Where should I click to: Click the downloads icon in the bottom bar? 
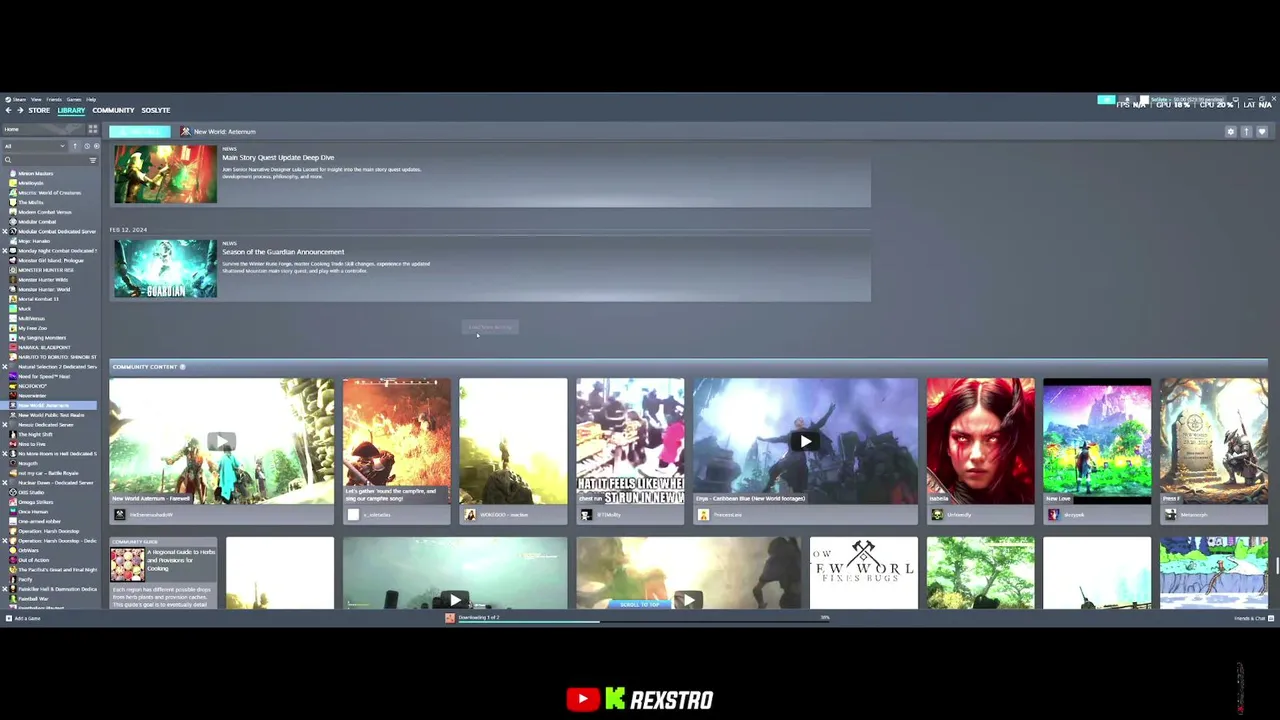pyautogui.click(x=450, y=618)
